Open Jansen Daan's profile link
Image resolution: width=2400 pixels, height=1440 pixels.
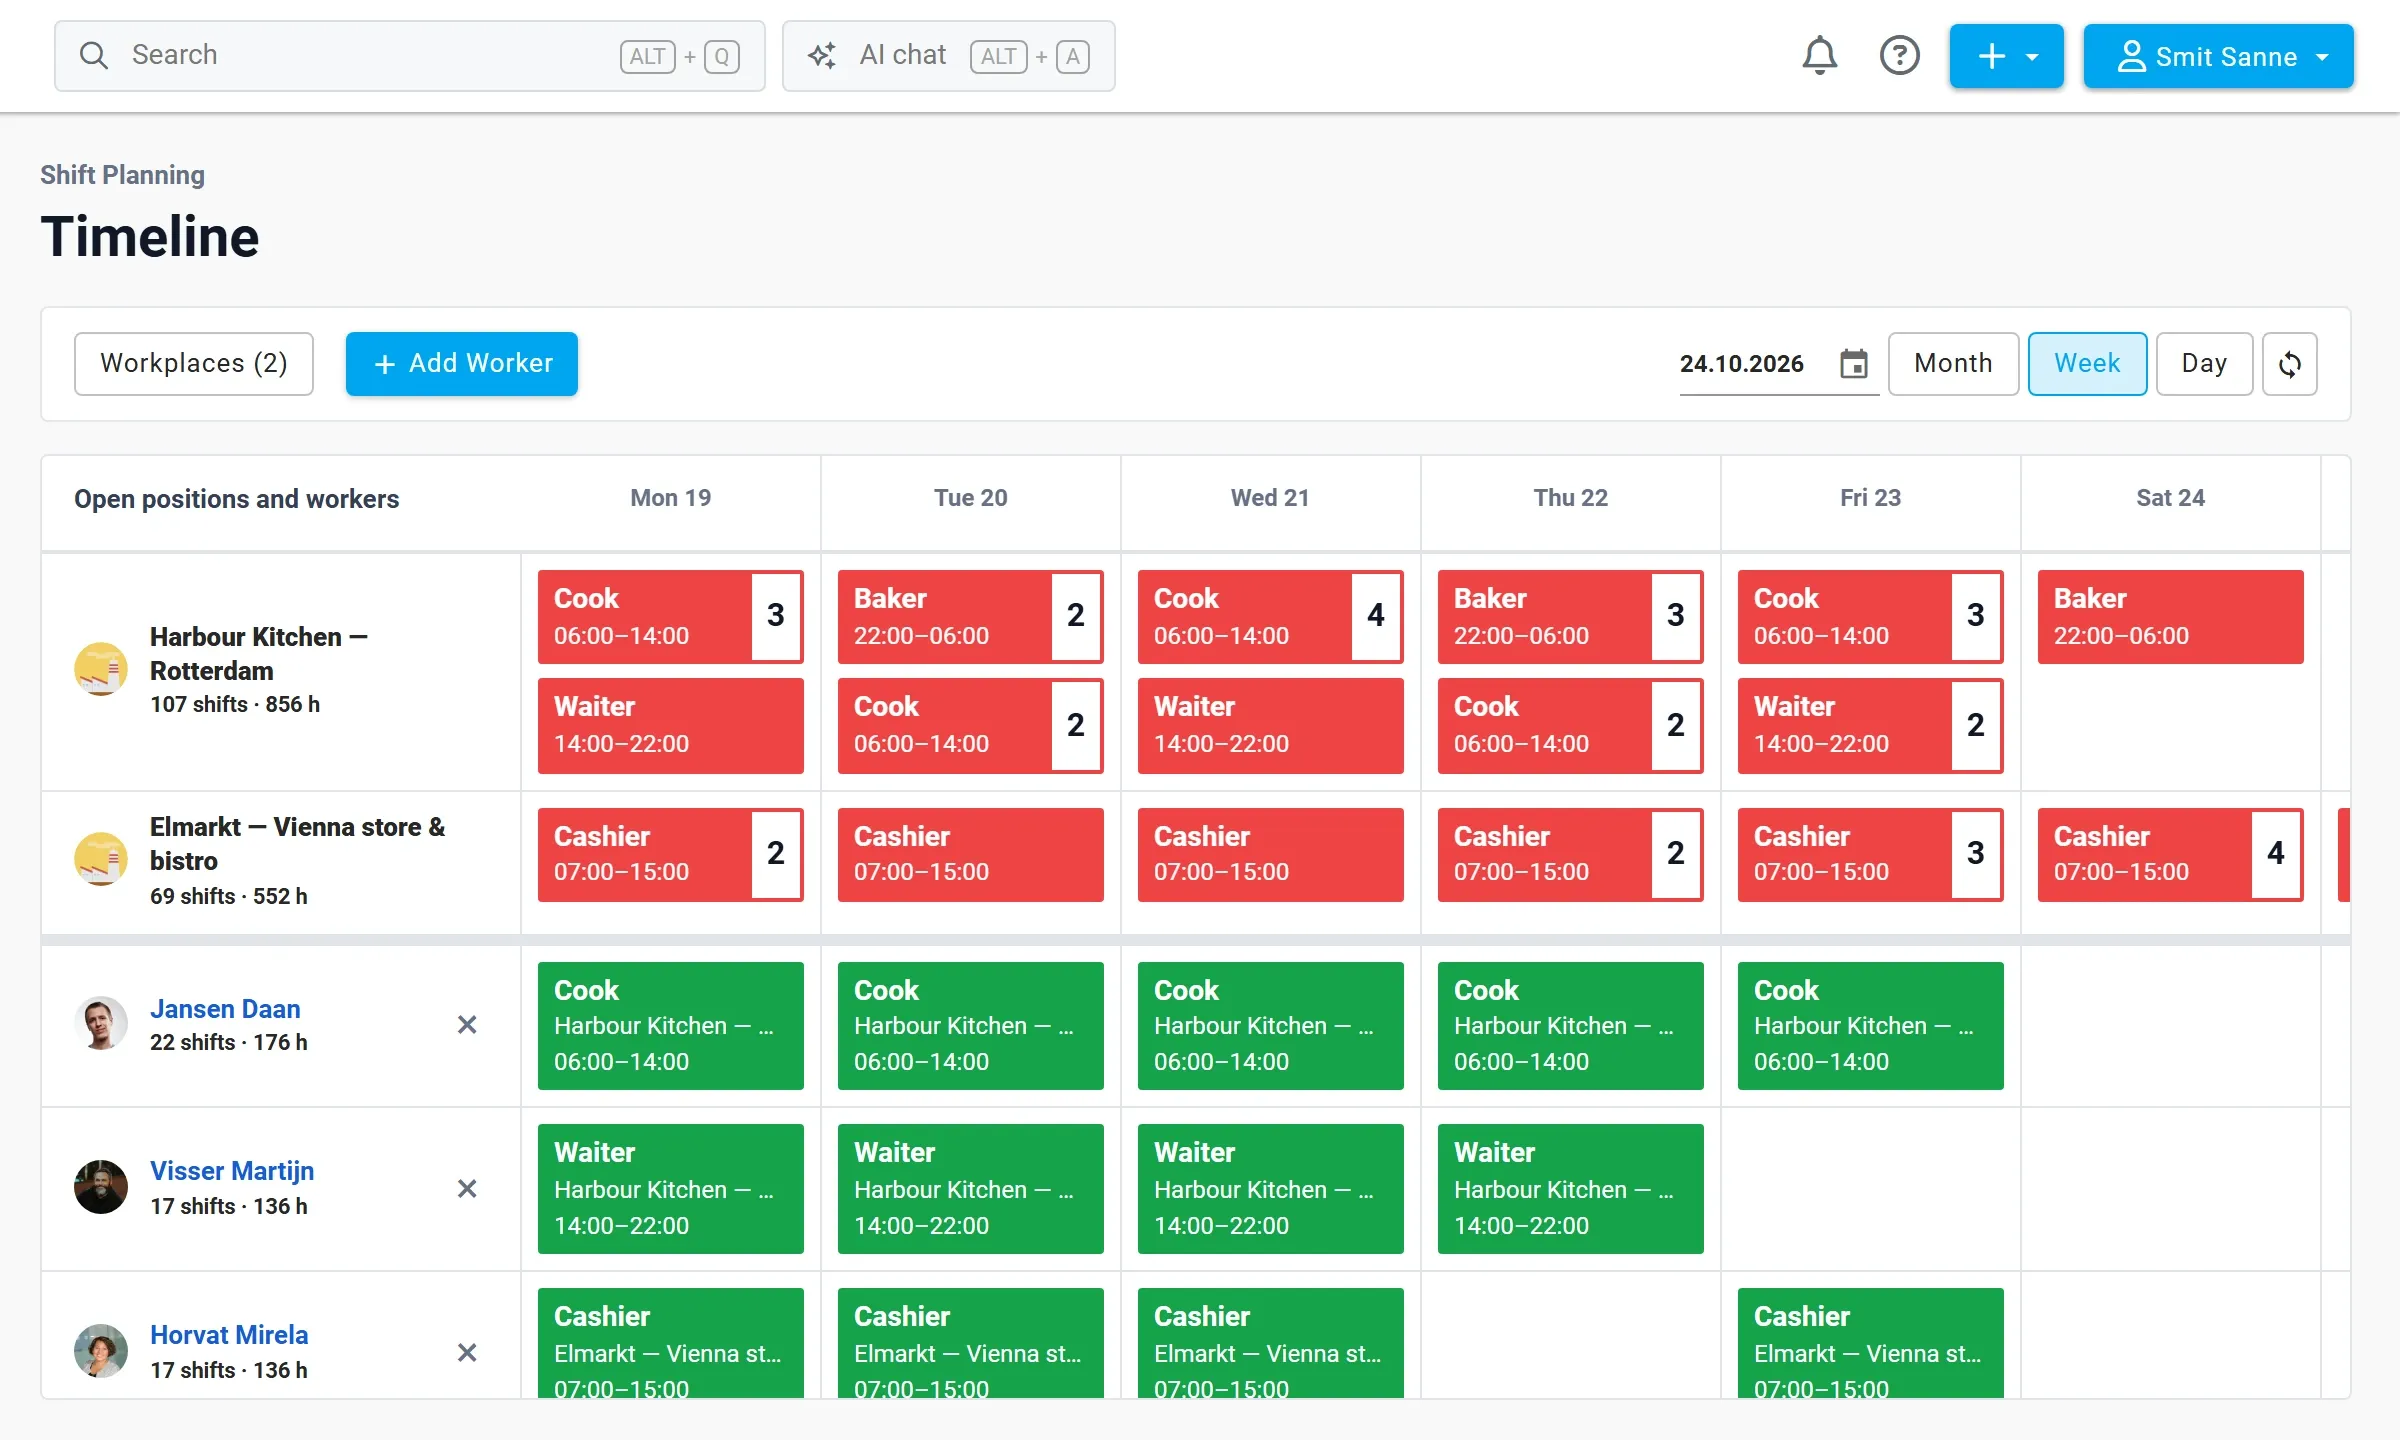[225, 1009]
